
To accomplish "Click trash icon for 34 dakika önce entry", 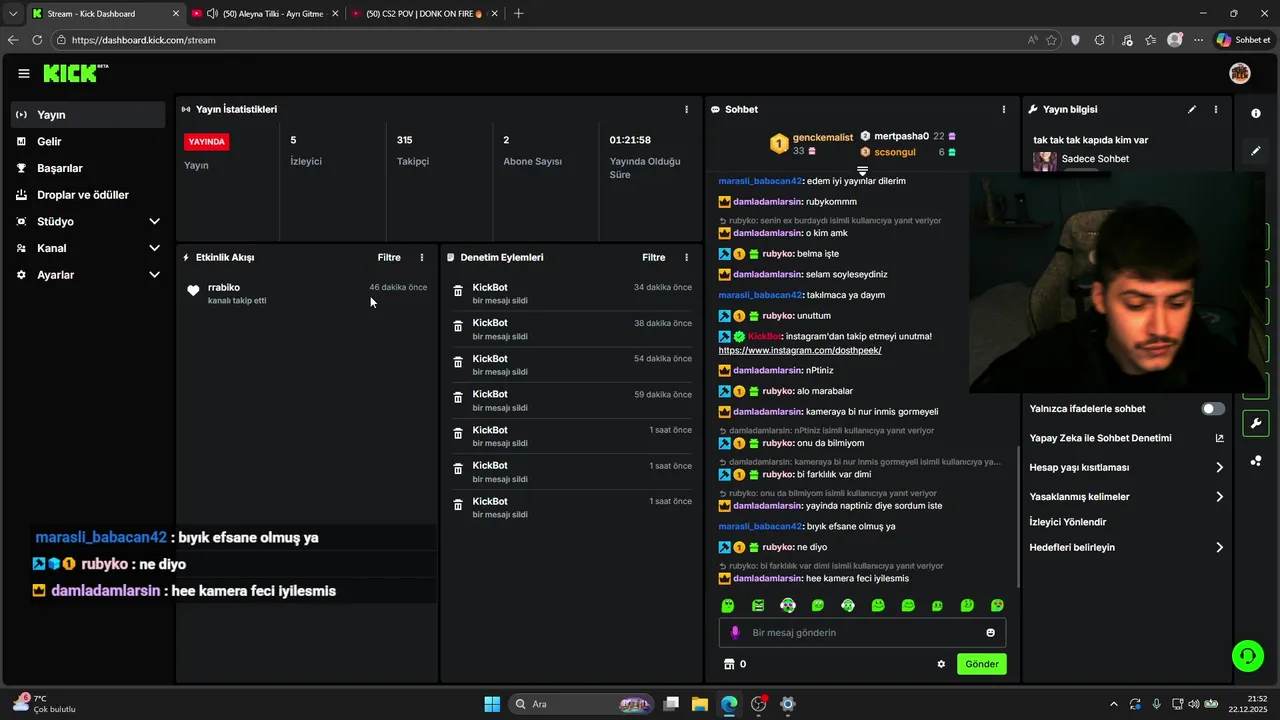I will (x=458, y=291).
